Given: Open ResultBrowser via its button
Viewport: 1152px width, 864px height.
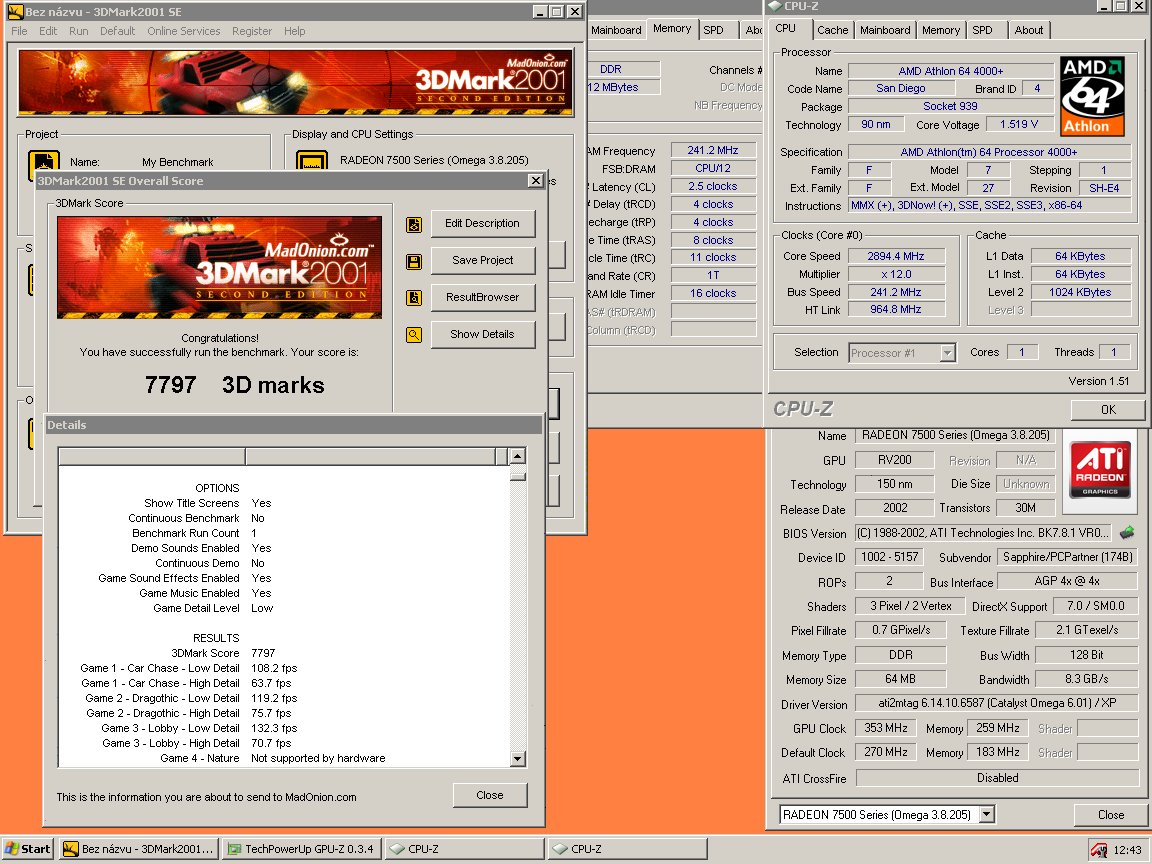Looking at the screenshot, I should [482, 297].
